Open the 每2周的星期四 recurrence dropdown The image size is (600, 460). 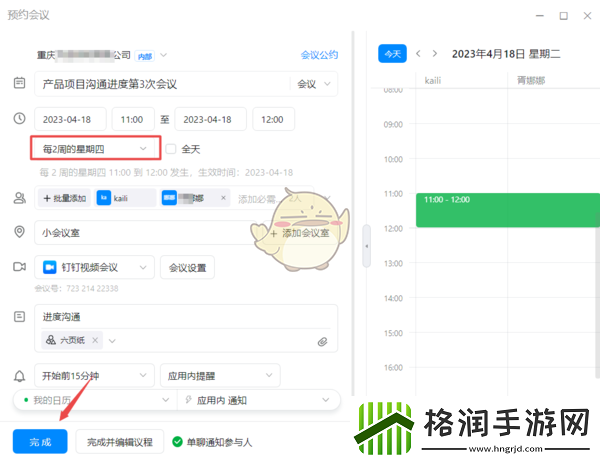[95, 148]
